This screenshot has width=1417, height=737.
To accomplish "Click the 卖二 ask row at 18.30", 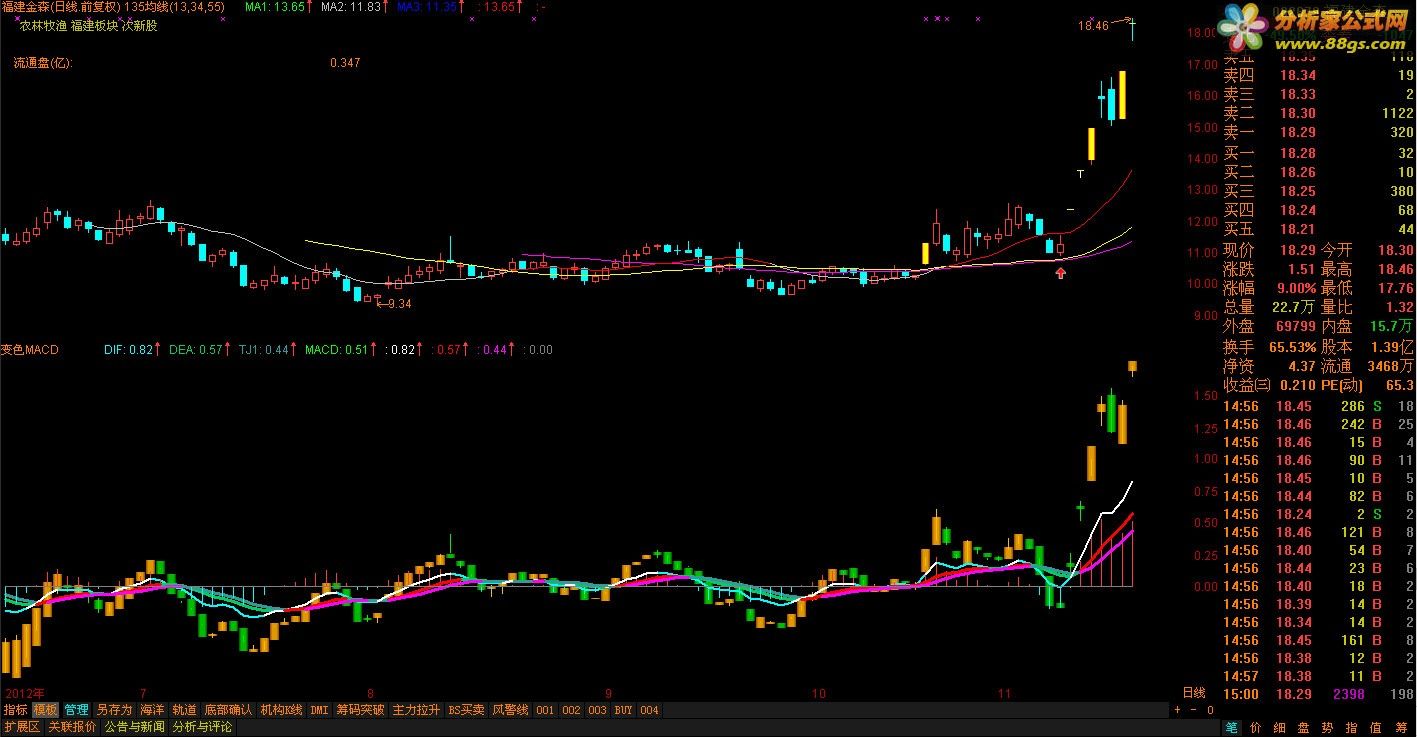I will pos(1319,113).
